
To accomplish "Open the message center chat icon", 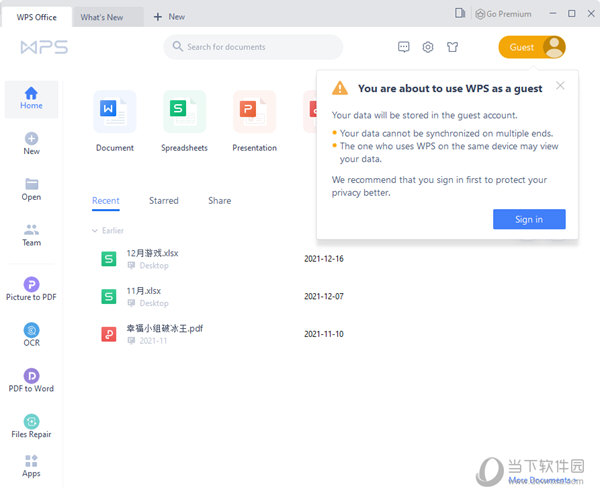I will pos(404,47).
